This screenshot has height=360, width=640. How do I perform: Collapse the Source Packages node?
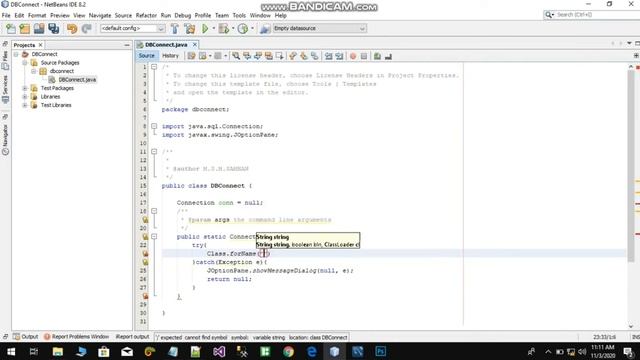pyautogui.click(x=25, y=62)
